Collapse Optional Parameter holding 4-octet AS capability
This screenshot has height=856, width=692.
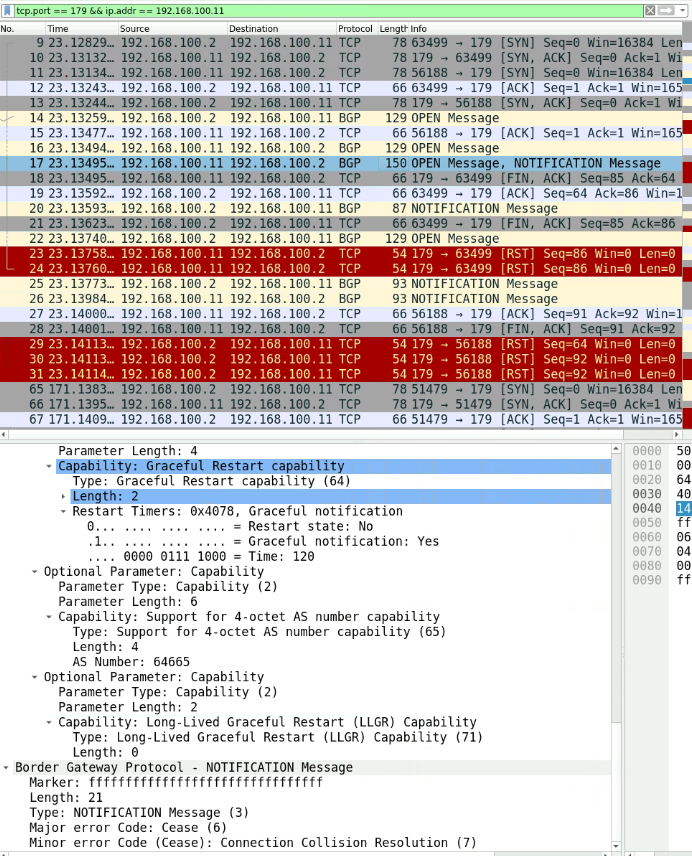[x=34, y=572]
